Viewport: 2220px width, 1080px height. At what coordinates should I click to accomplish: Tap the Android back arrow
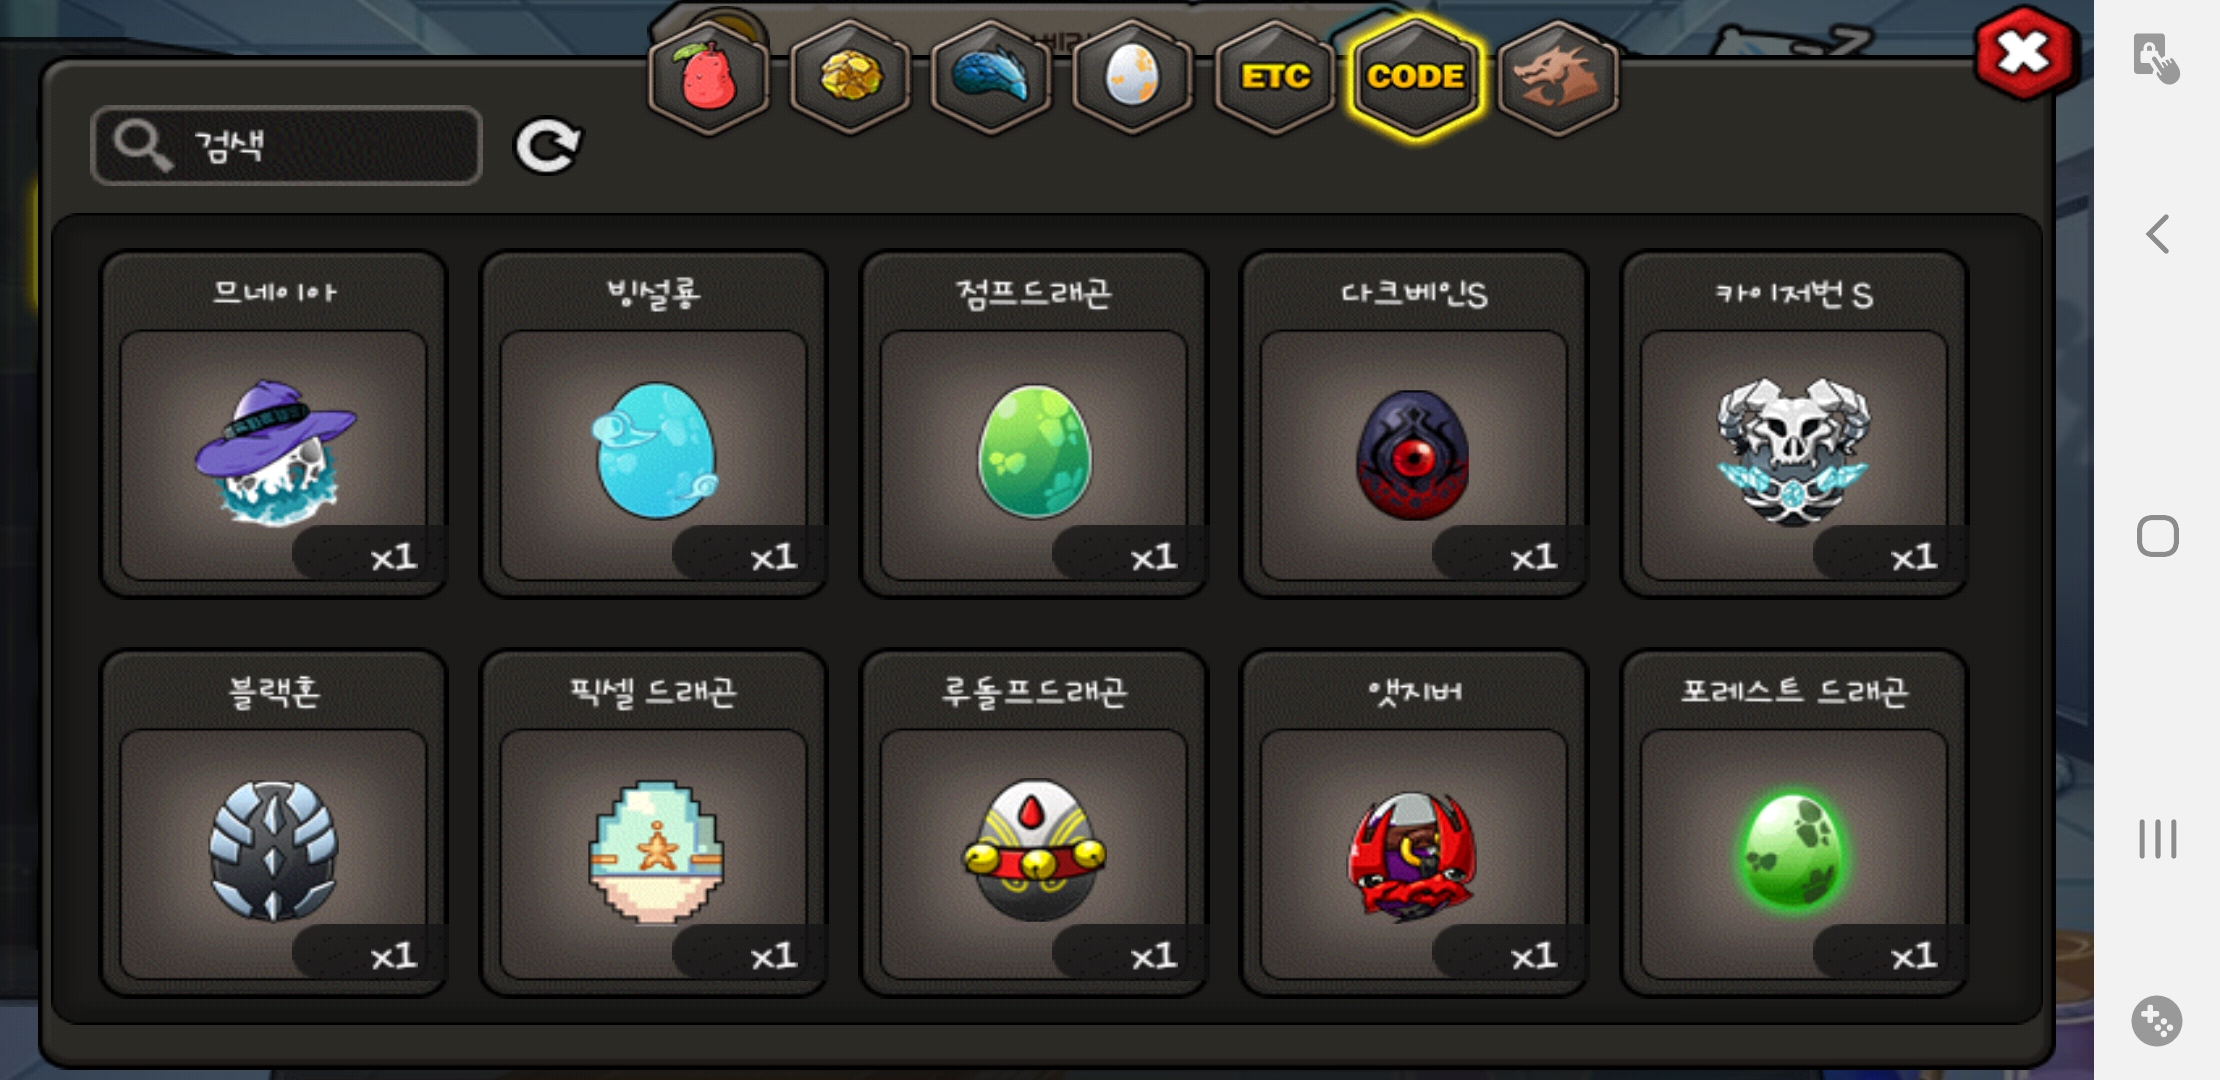click(2157, 234)
